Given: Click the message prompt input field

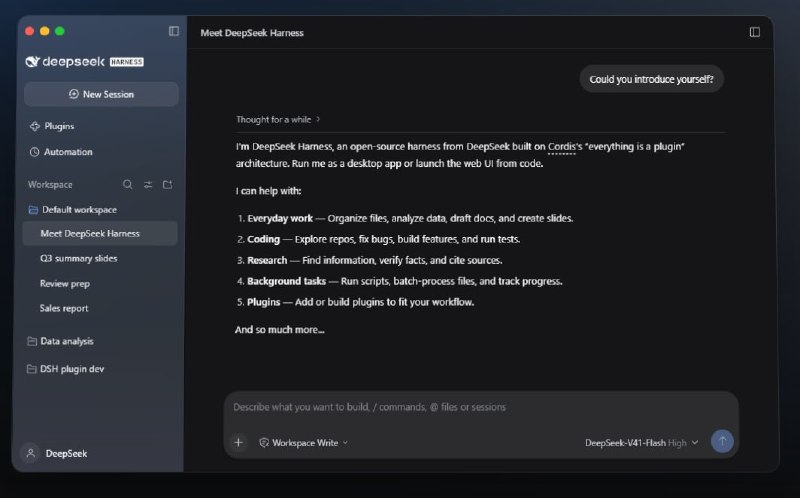Looking at the screenshot, I should [x=481, y=407].
